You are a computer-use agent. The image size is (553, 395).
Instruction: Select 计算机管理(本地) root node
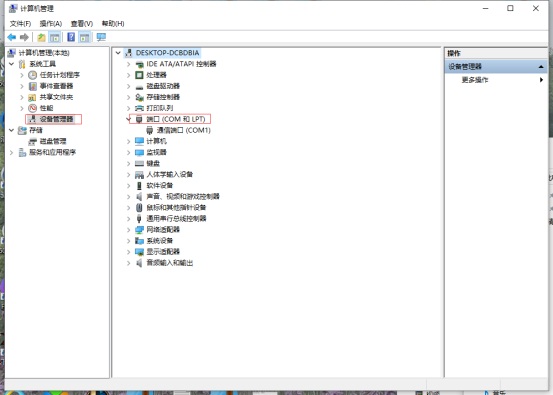[x=44, y=53]
